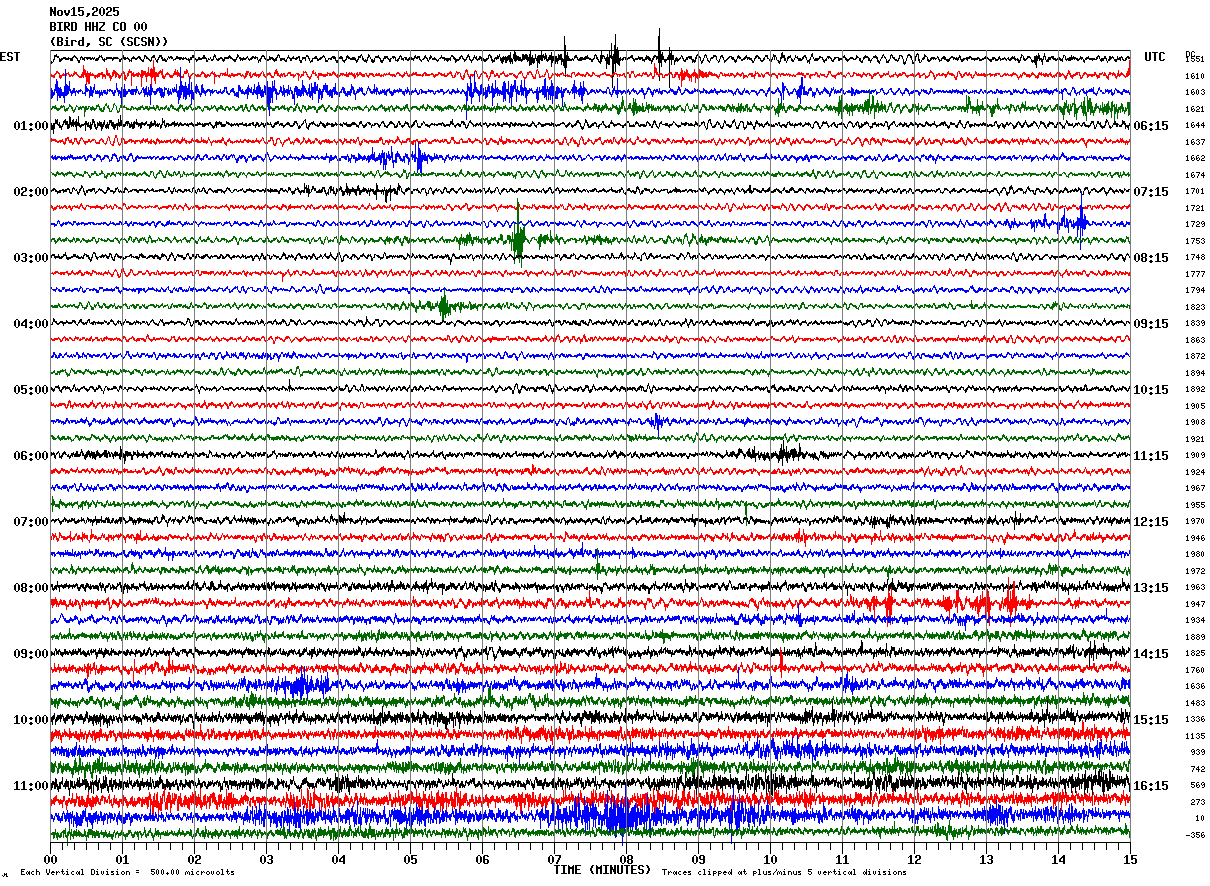Click the 09:00 EST row label
This screenshot has height=886, width=1210.
(x=31, y=654)
